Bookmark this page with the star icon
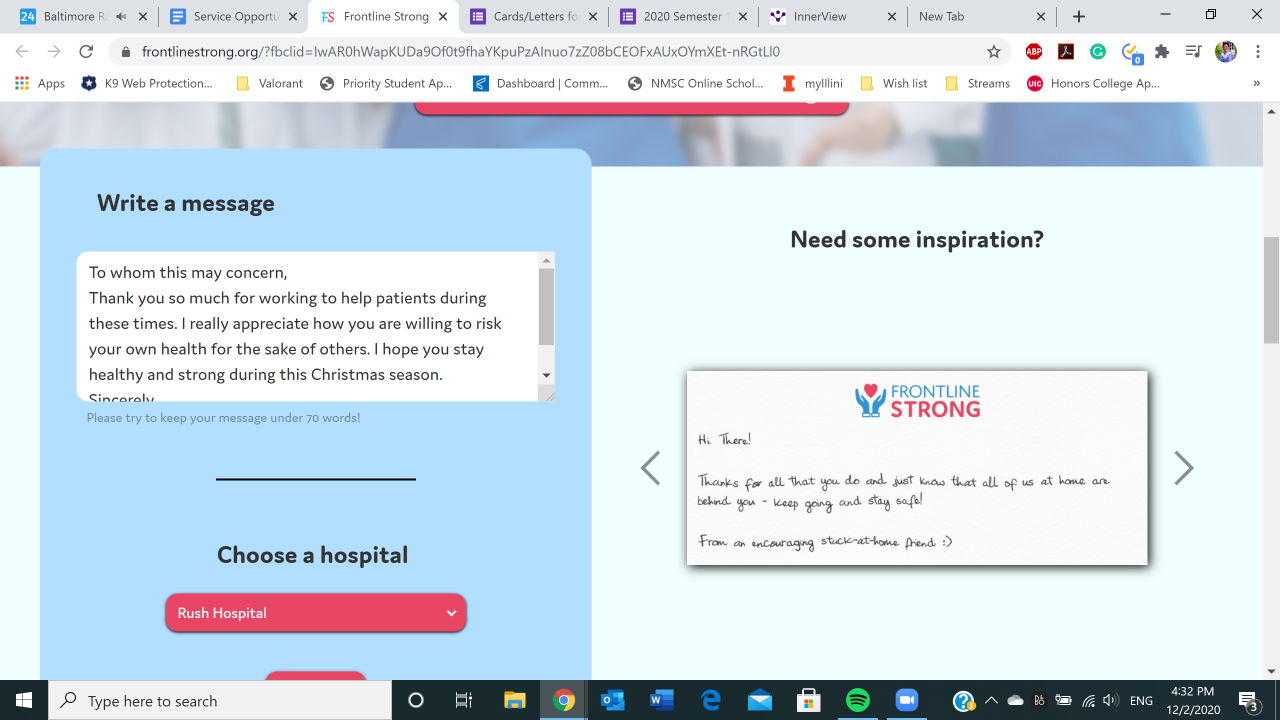The width and height of the screenshot is (1280, 720). point(994,52)
